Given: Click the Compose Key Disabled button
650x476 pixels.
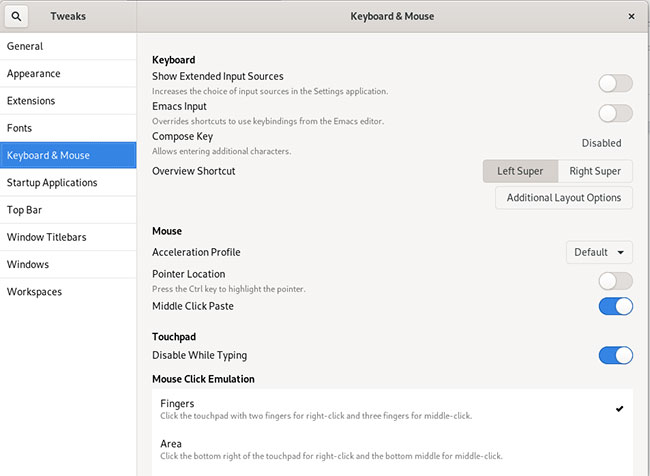Looking at the screenshot, I should [601, 143].
